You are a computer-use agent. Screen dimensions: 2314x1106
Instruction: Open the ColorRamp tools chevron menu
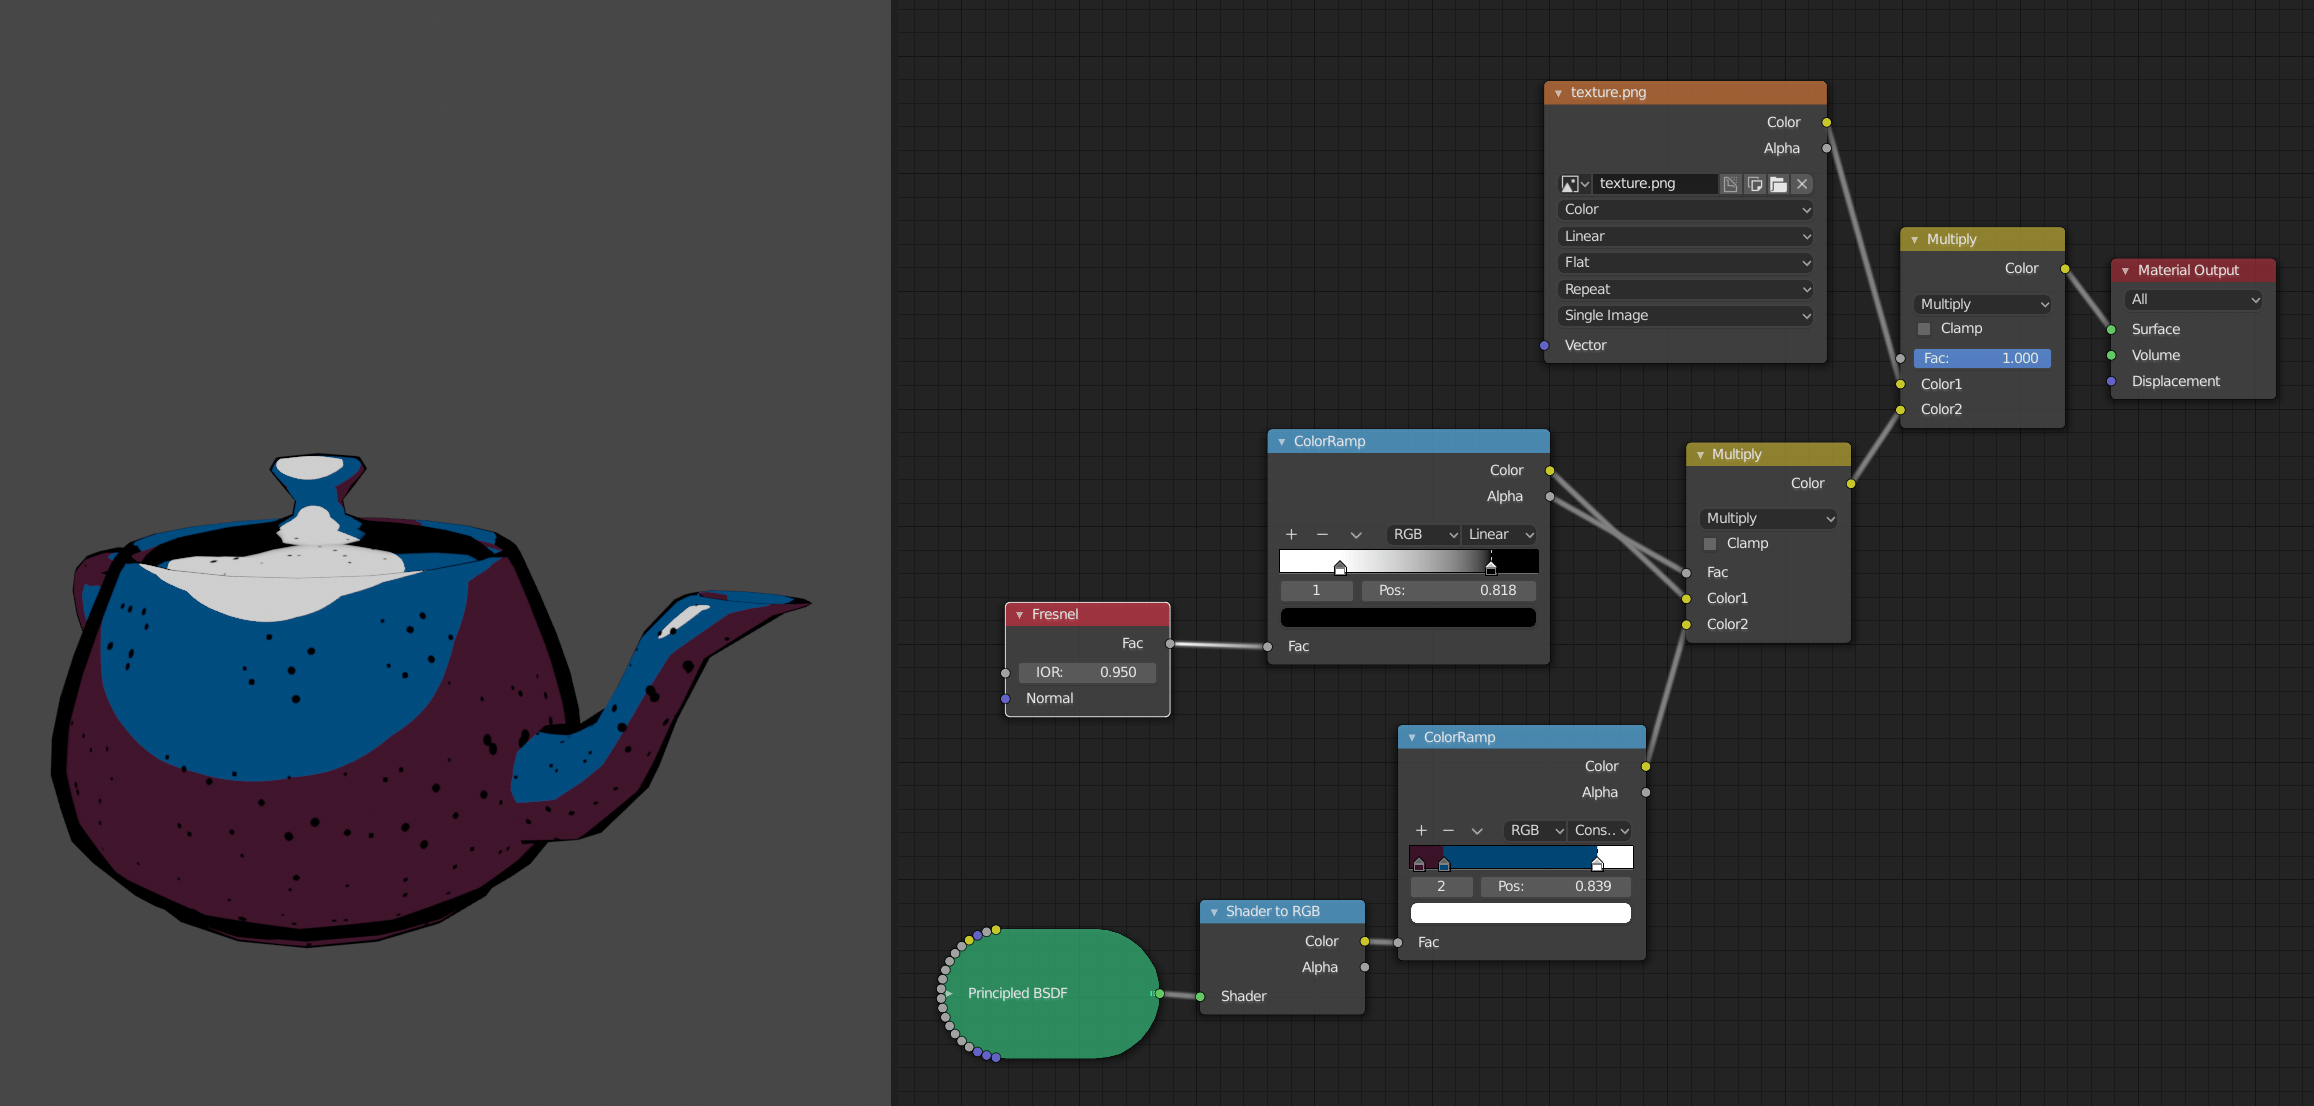point(1357,535)
